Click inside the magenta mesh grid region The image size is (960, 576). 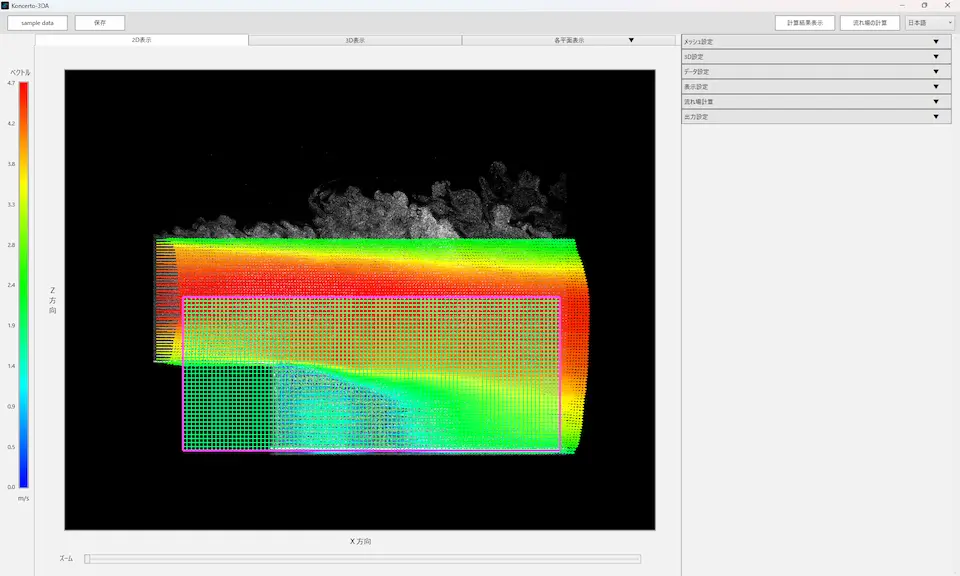pyautogui.click(x=372, y=374)
